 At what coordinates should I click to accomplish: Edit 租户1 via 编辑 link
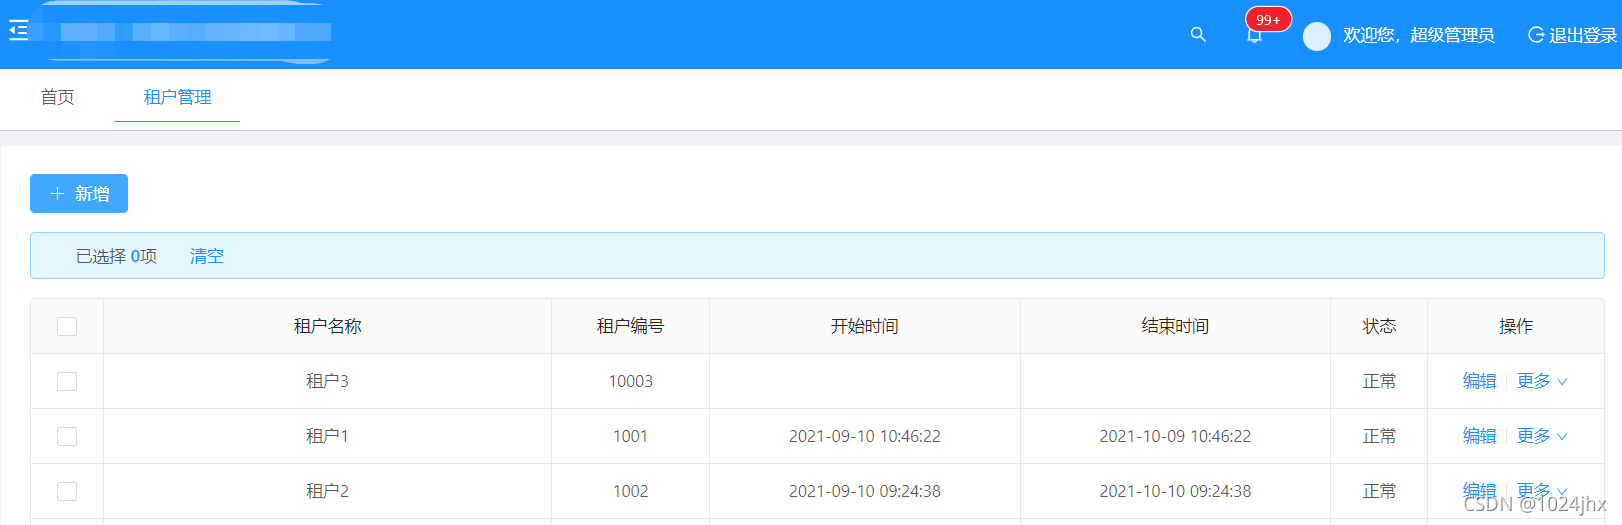click(x=1479, y=436)
